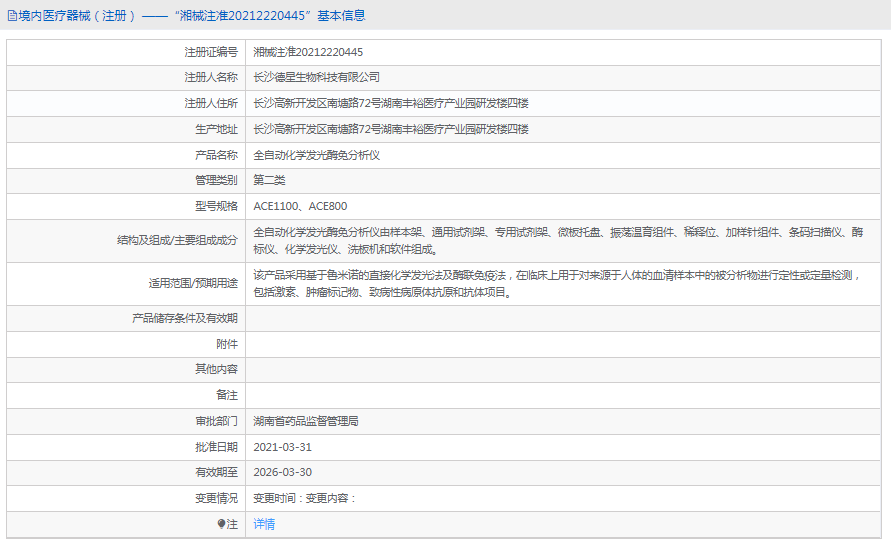The image size is (891, 548).
Task: Click the 管理类别 label
Action: [x=216, y=180]
